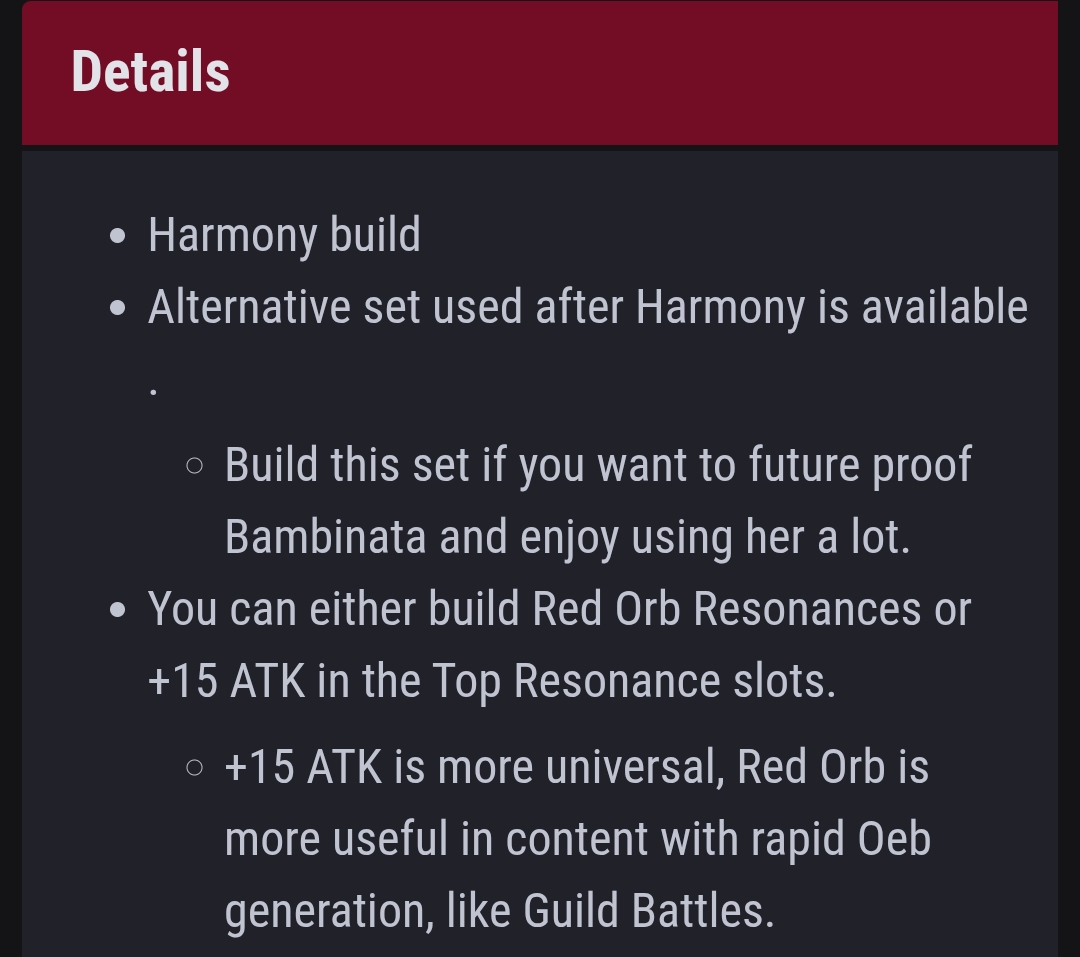Click the Details heading title text

(151, 71)
